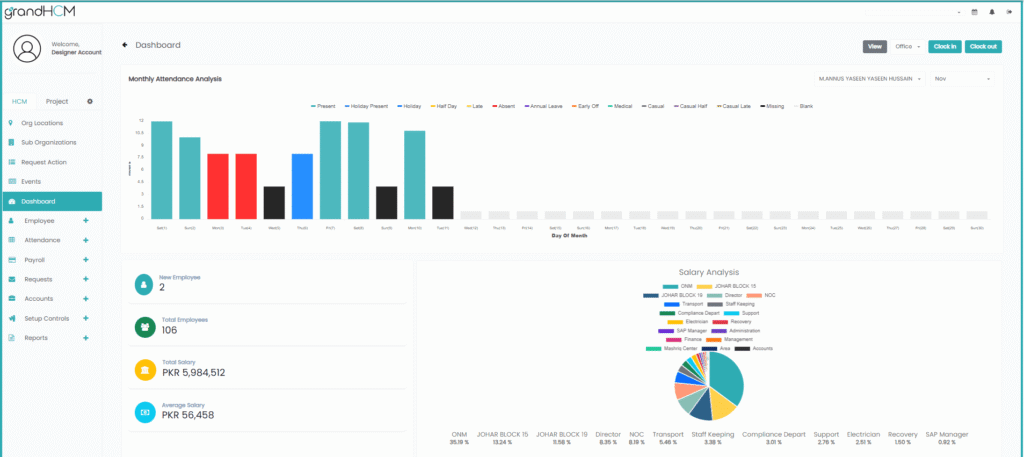The height and width of the screenshot is (457, 1024).
Task: Switch to the Project tab
Action: coord(57,101)
